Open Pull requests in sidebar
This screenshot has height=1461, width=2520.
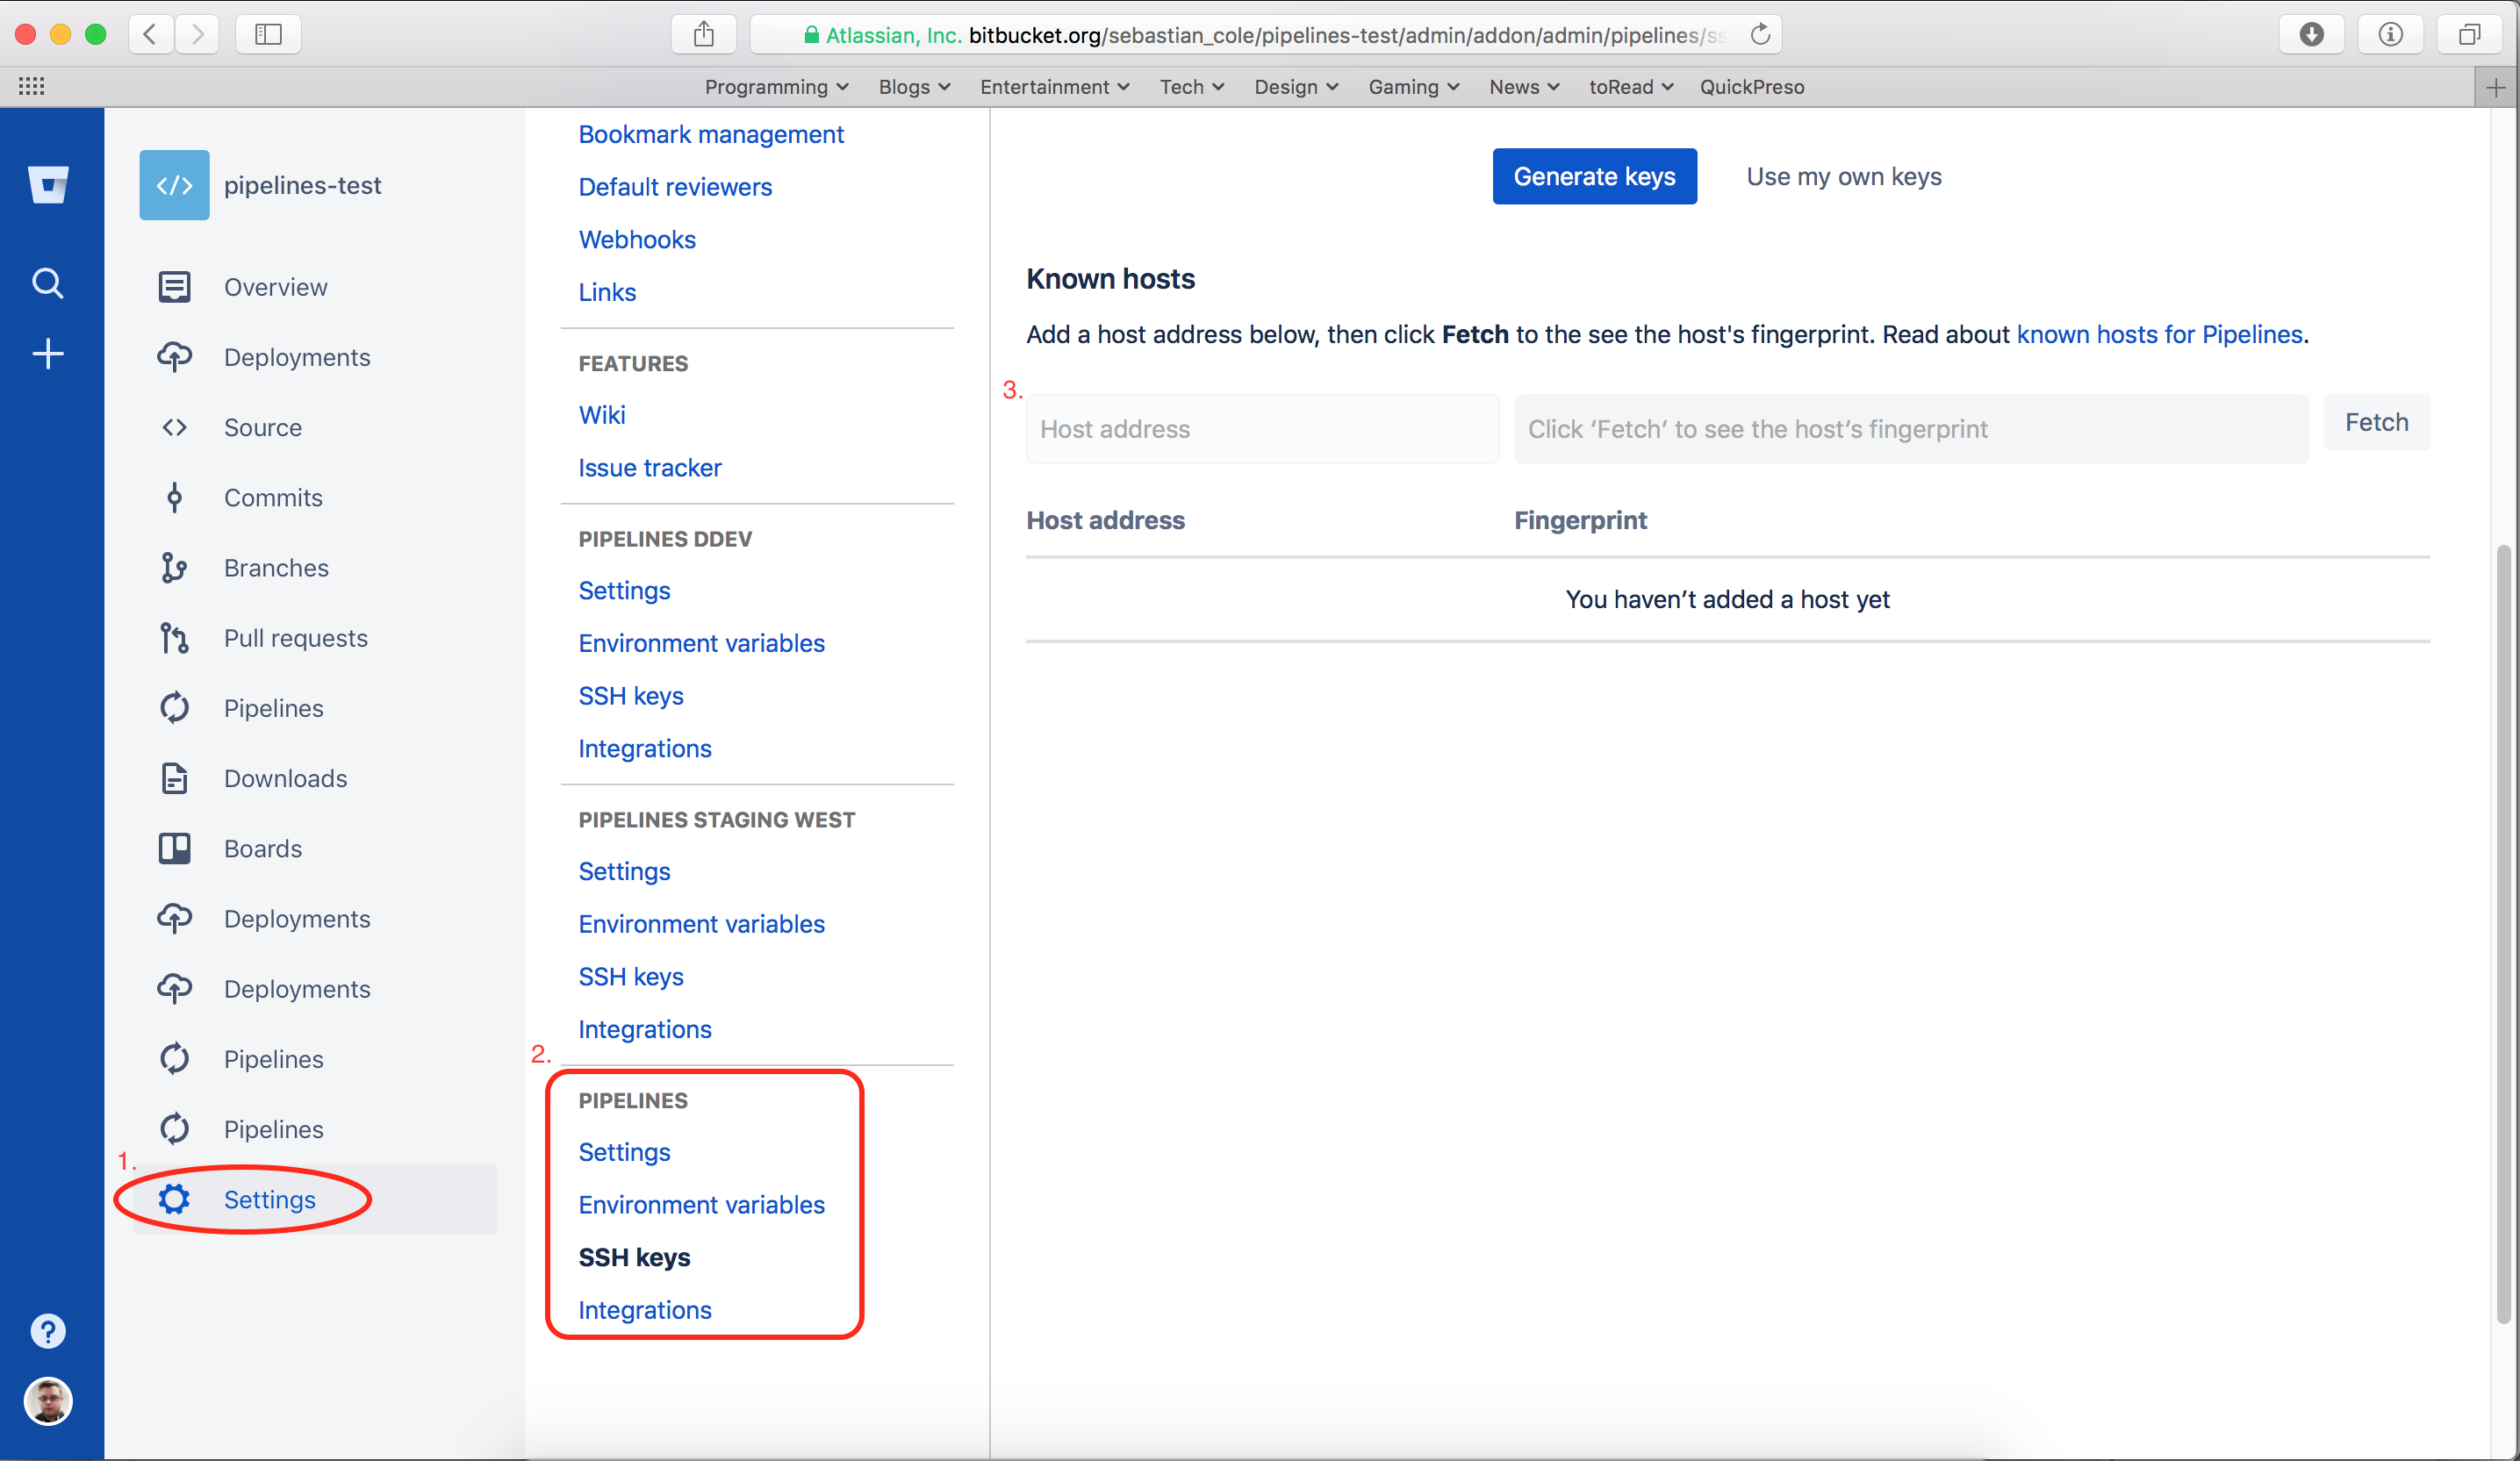coord(295,638)
